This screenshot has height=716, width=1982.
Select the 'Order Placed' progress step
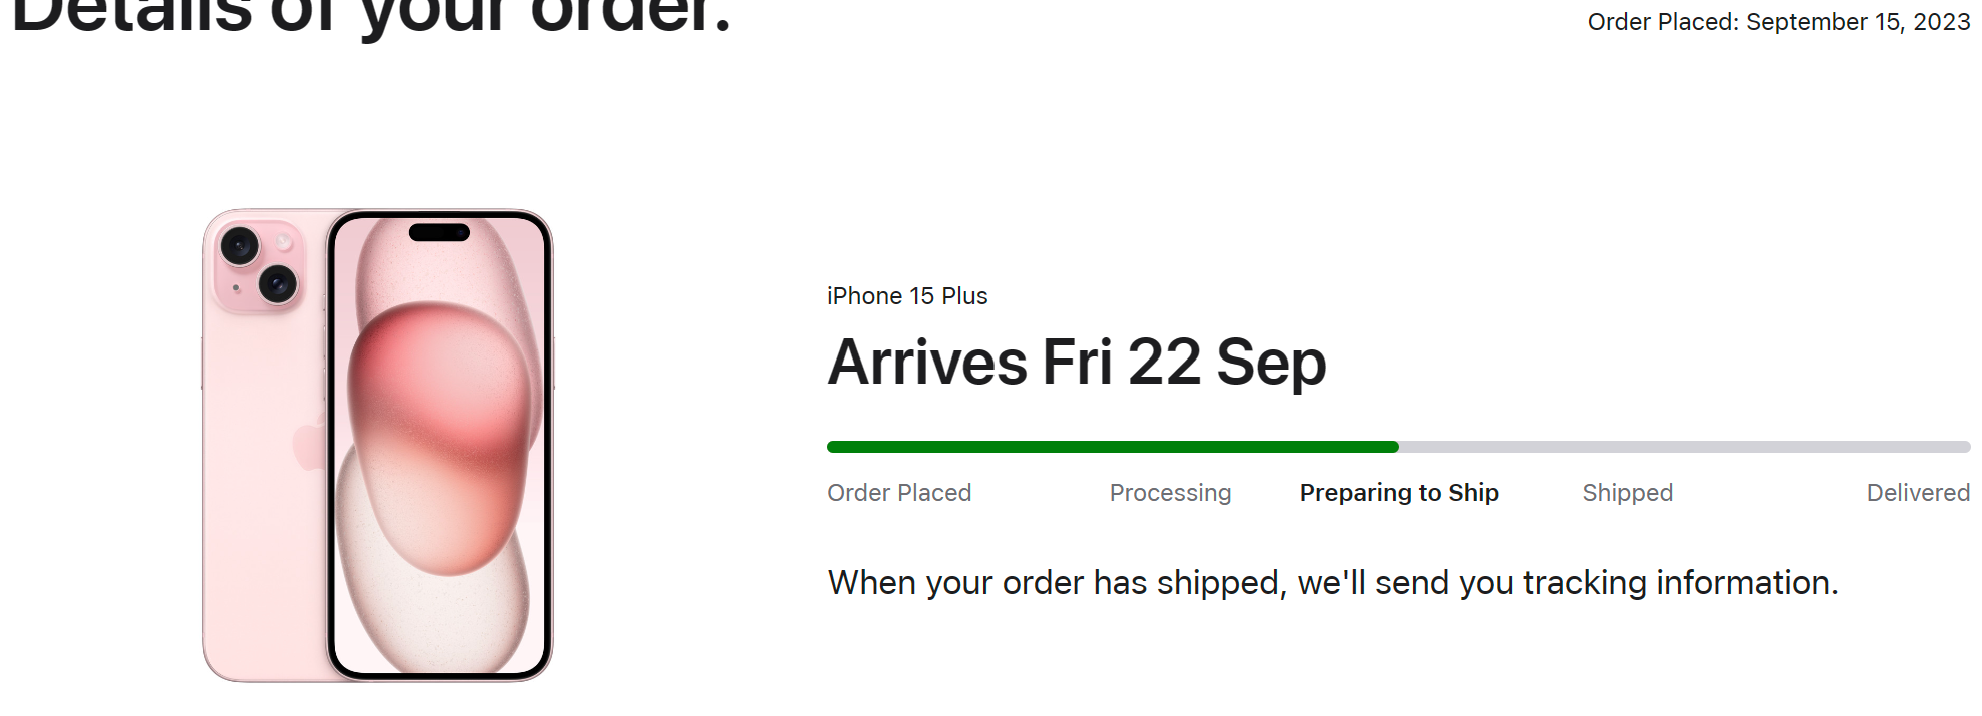899,493
